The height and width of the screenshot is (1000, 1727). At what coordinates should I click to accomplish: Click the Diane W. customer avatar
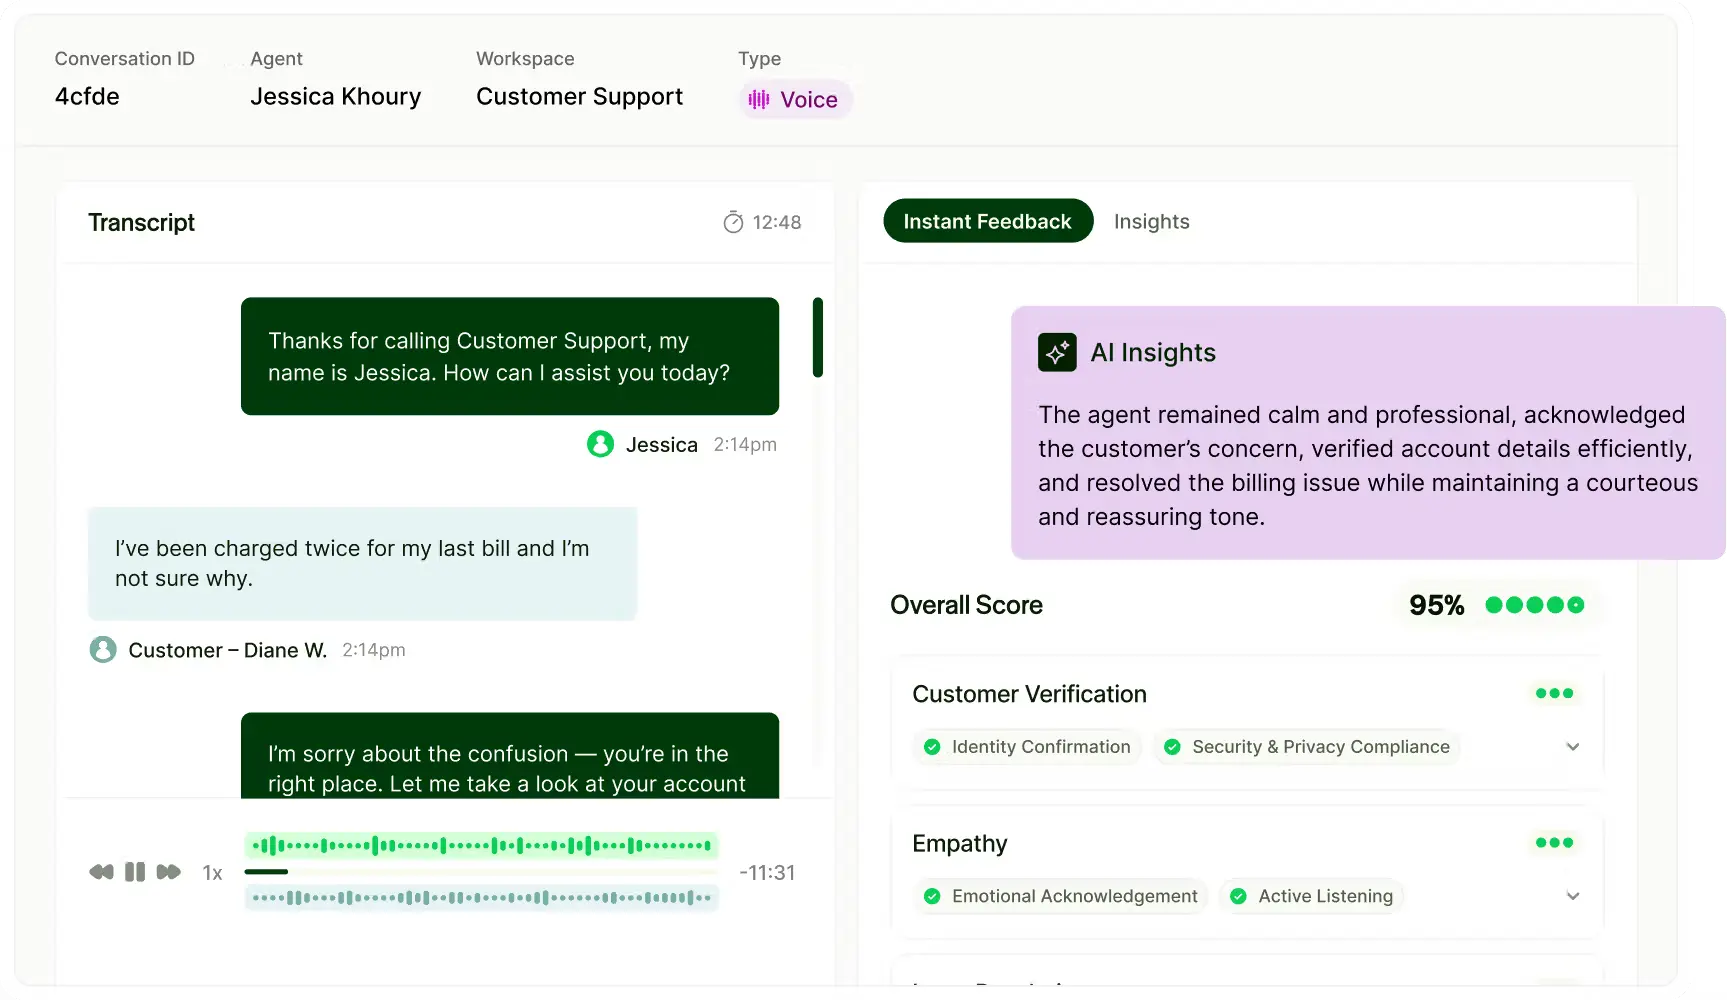103,650
